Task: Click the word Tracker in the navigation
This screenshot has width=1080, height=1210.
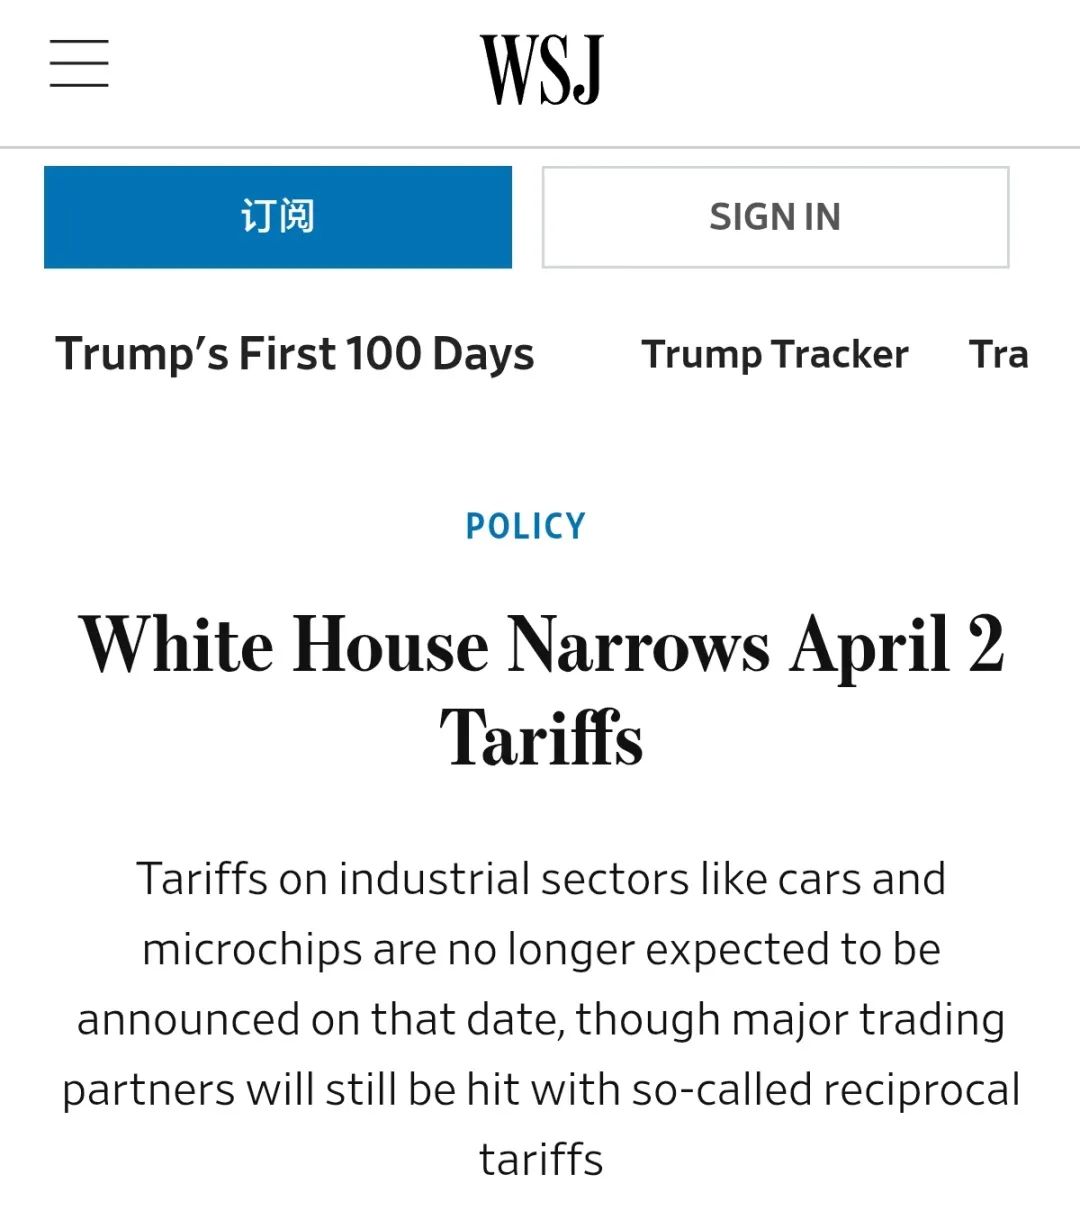Action: point(840,354)
